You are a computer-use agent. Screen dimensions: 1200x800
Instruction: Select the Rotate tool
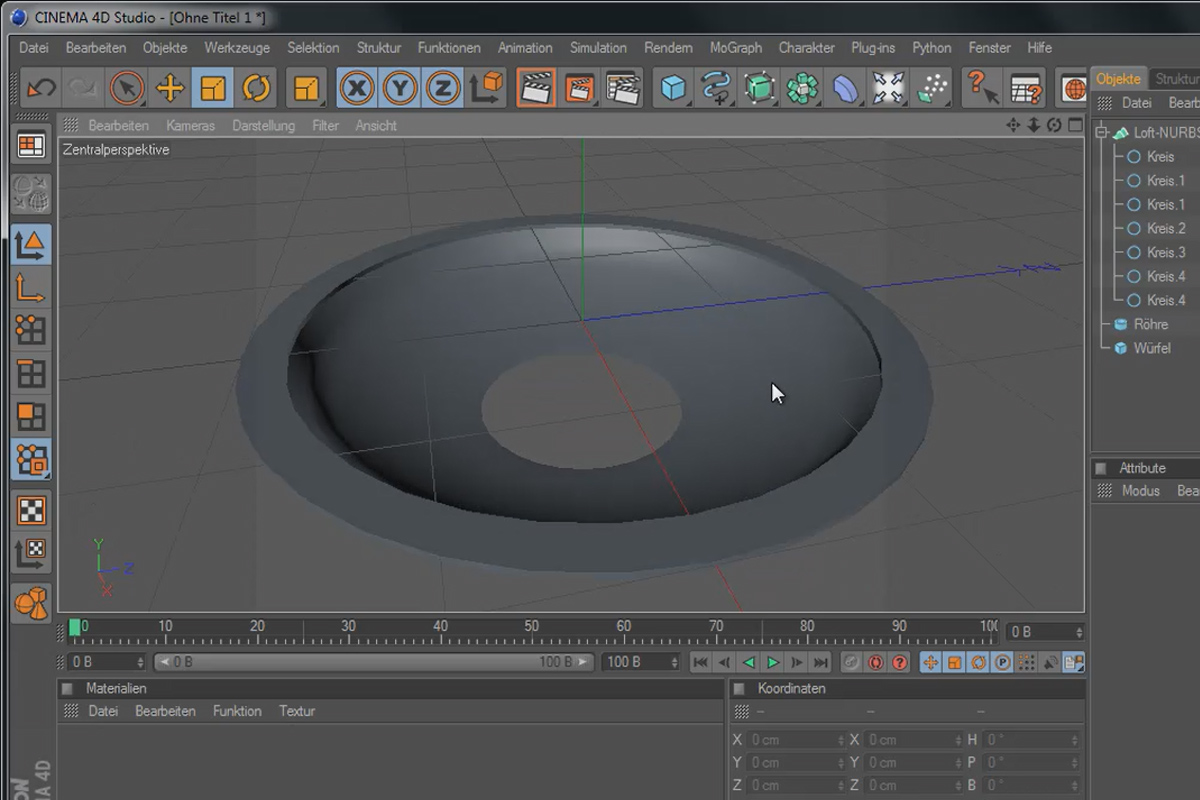click(x=256, y=89)
